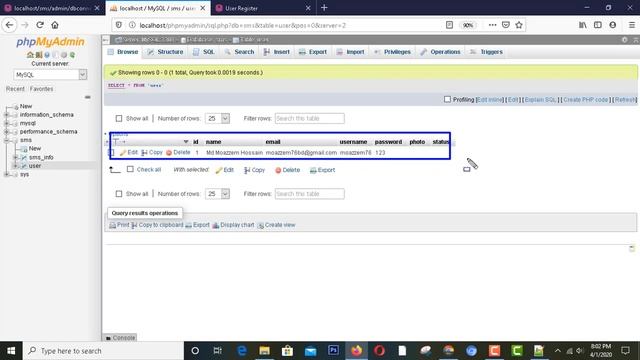Click in the upper Filter rows search box
Viewport: 640px width, 360px height.
[x=309, y=118]
